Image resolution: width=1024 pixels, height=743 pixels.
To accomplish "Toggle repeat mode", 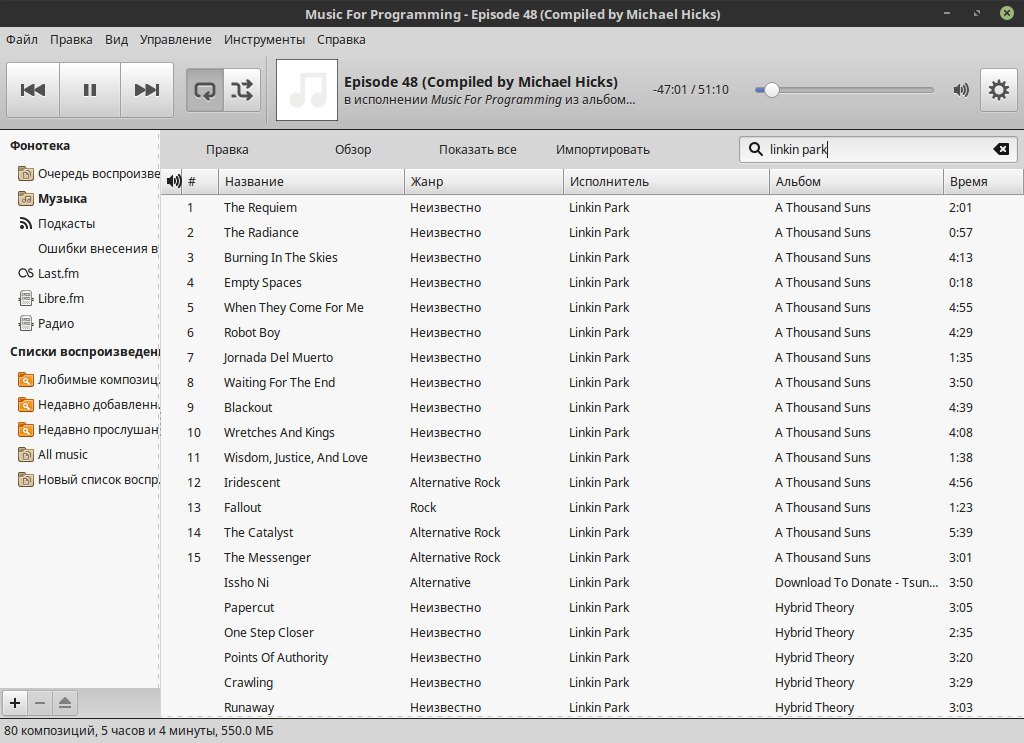I will [x=205, y=90].
